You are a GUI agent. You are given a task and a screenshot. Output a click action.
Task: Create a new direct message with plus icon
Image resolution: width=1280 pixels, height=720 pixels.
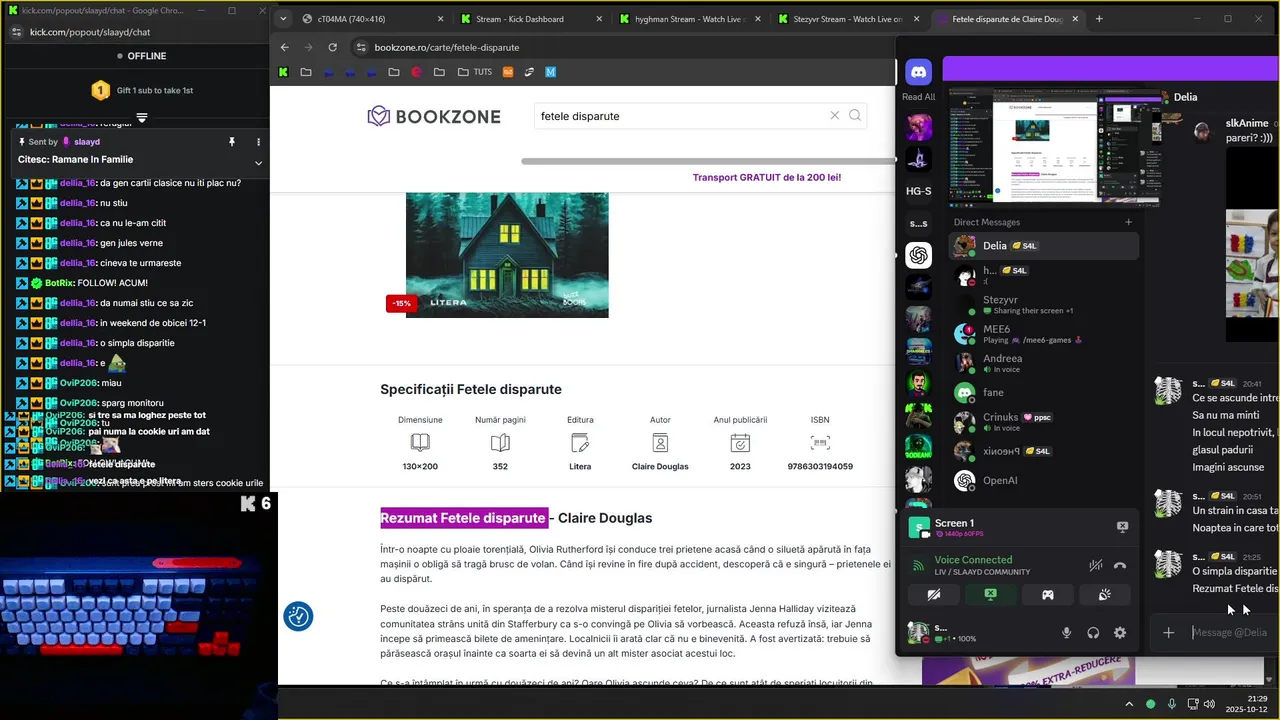(x=1129, y=222)
